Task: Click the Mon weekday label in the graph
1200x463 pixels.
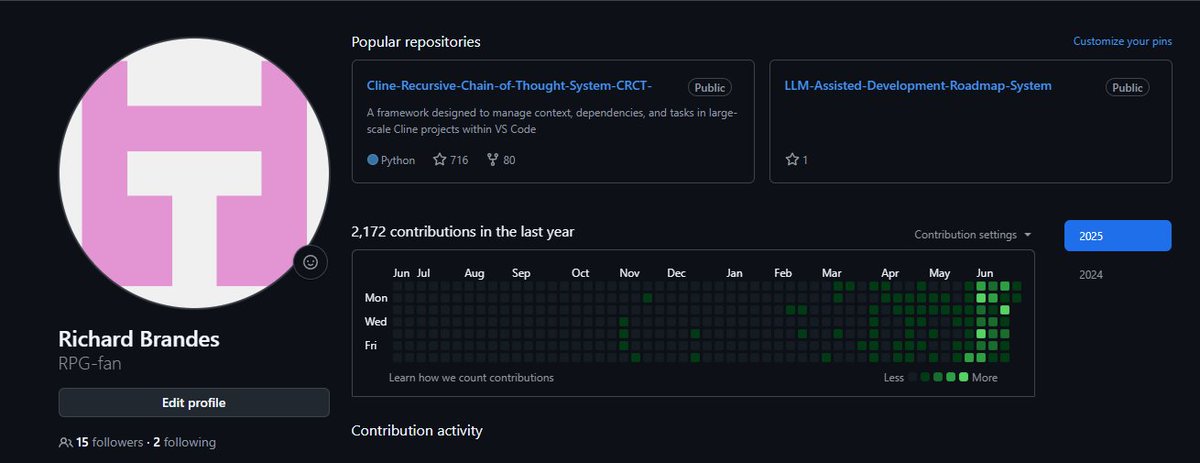Action: point(376,297)
